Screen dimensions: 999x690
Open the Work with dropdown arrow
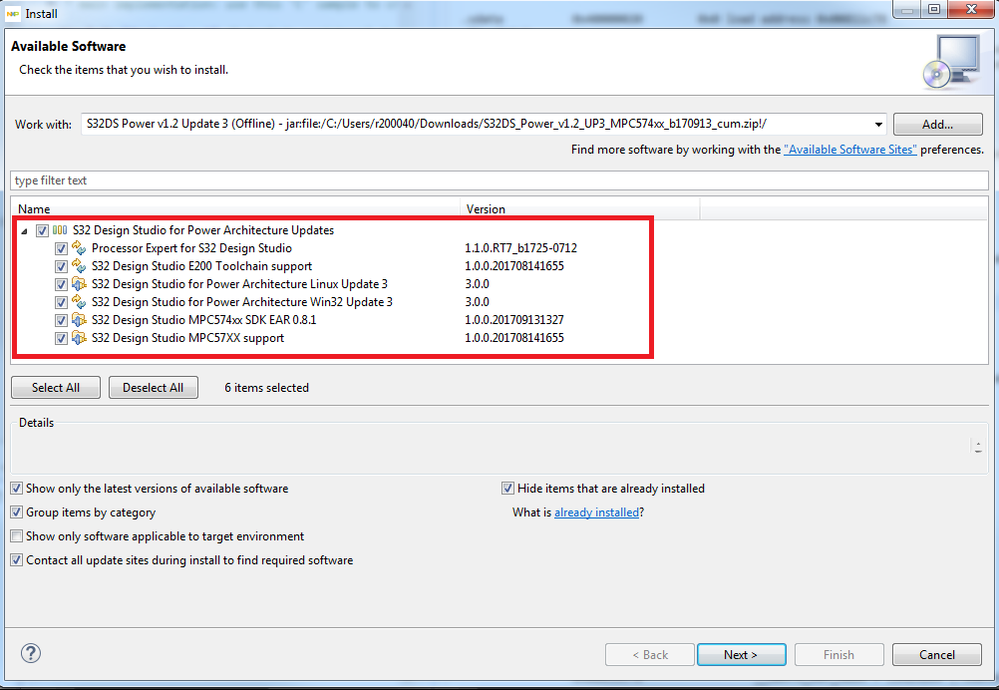click(x=879, y=124)
